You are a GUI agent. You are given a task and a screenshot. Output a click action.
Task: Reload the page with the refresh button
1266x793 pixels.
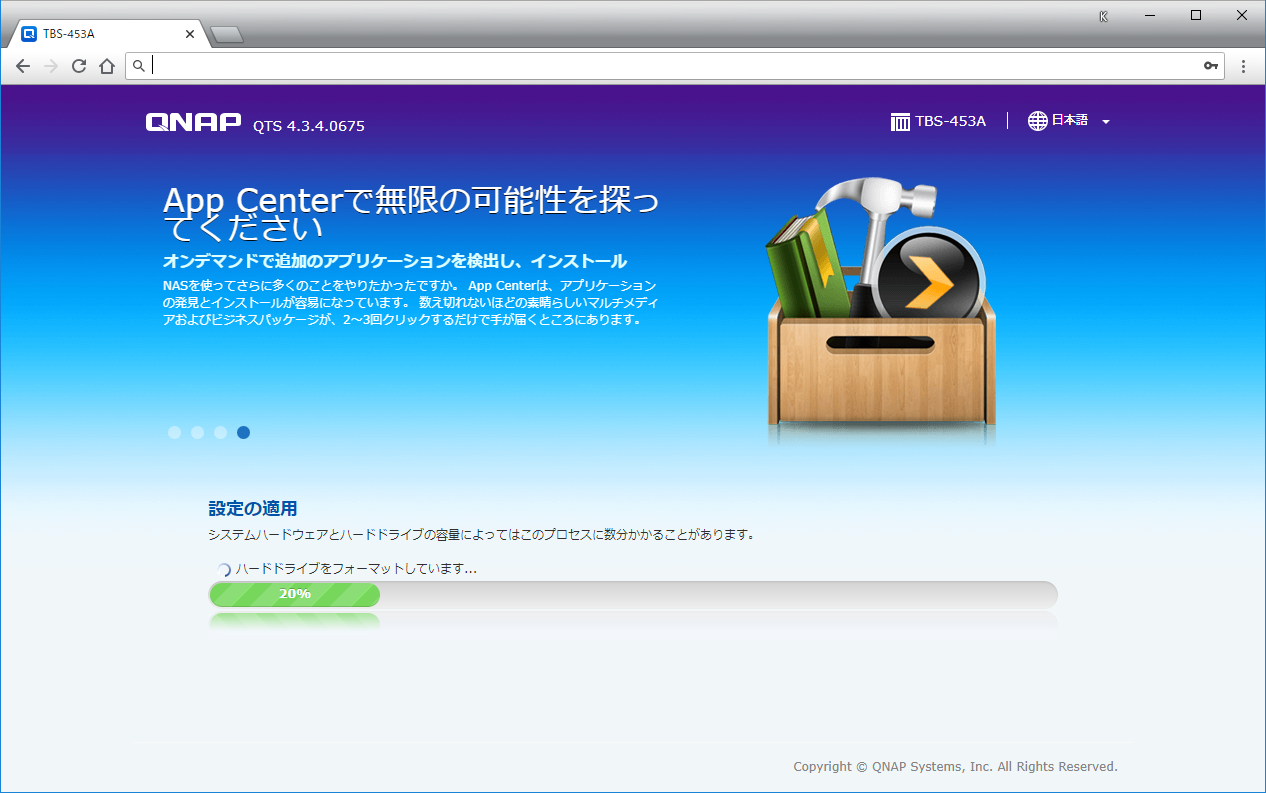[x=79, y=66]
